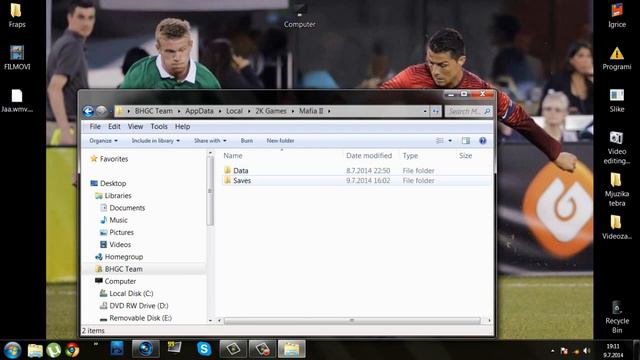
Task: Open the File menu
Action: [95, 127]
